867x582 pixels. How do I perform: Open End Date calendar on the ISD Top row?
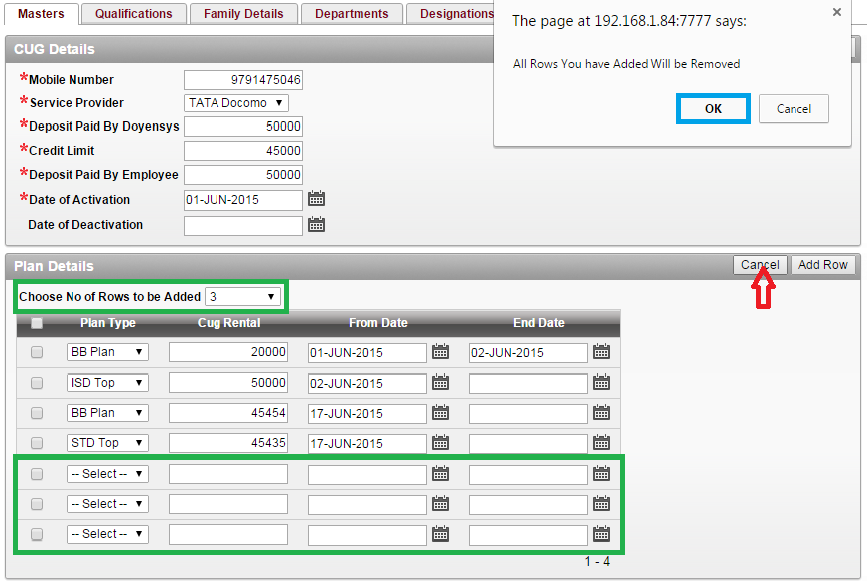pyautogui.click(x=602, y=382)
